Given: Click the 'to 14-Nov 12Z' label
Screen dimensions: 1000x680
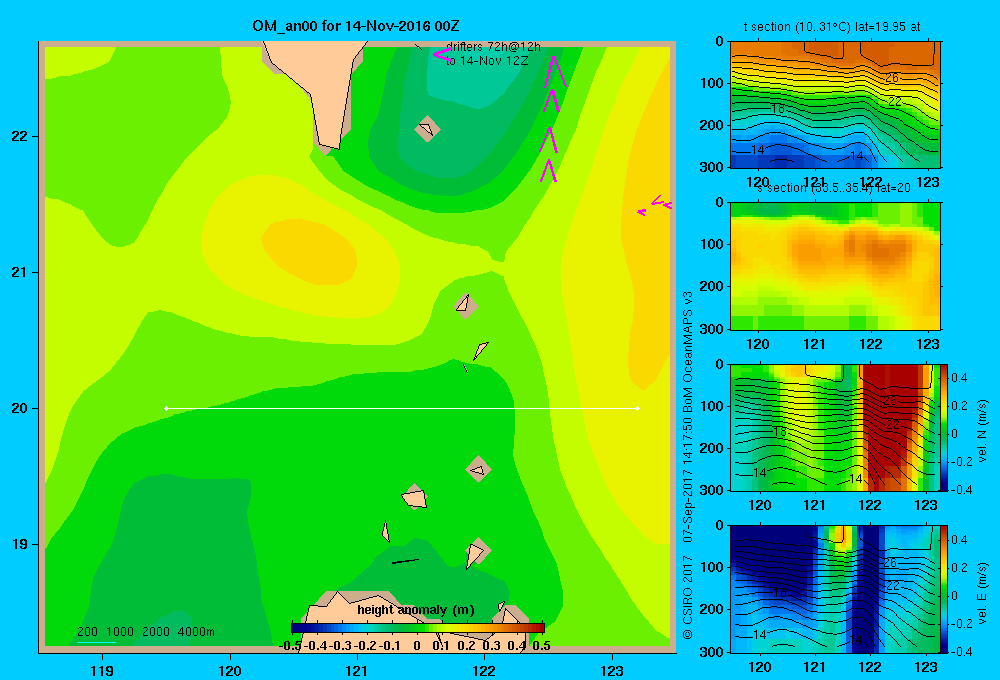Looking at the screenshot, I should pos(487,61).
